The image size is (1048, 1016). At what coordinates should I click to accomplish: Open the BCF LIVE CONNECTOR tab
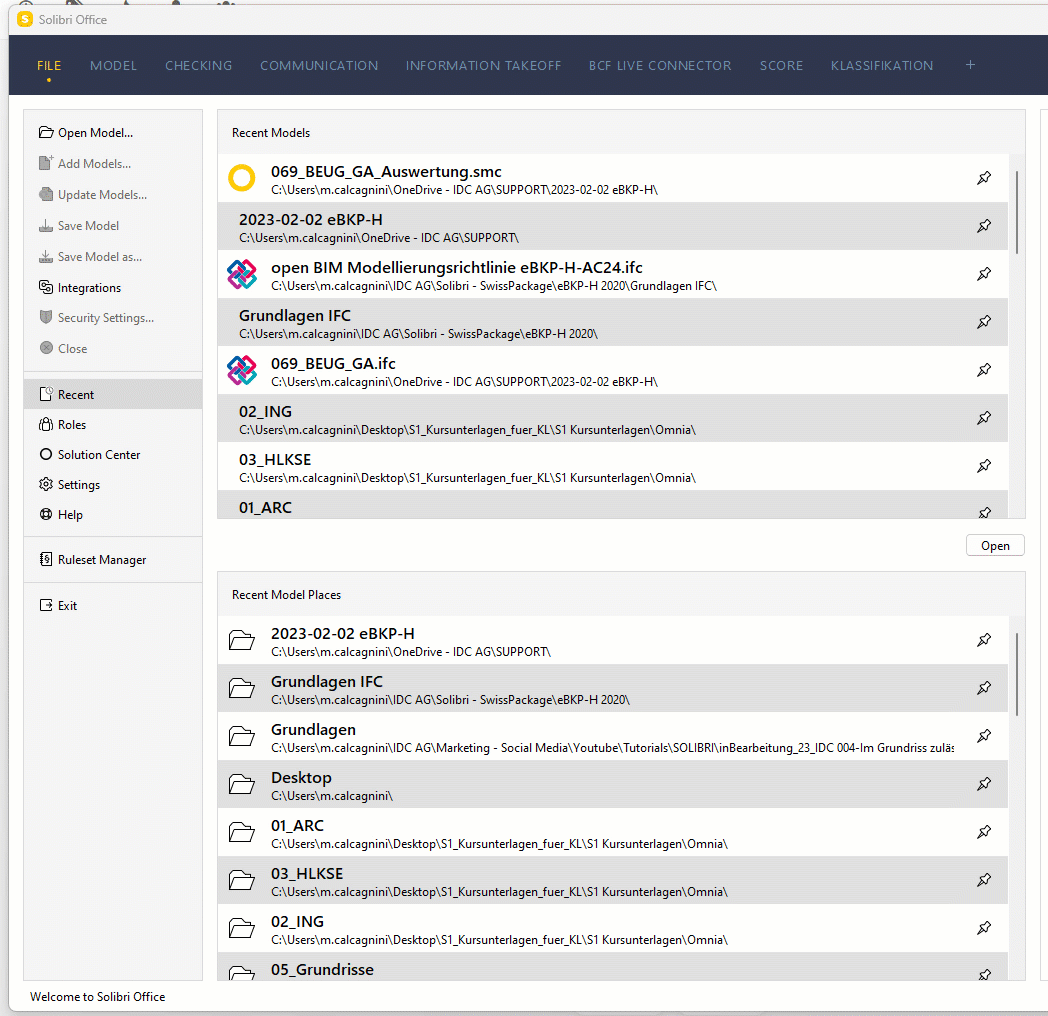(x=660, y=66)
